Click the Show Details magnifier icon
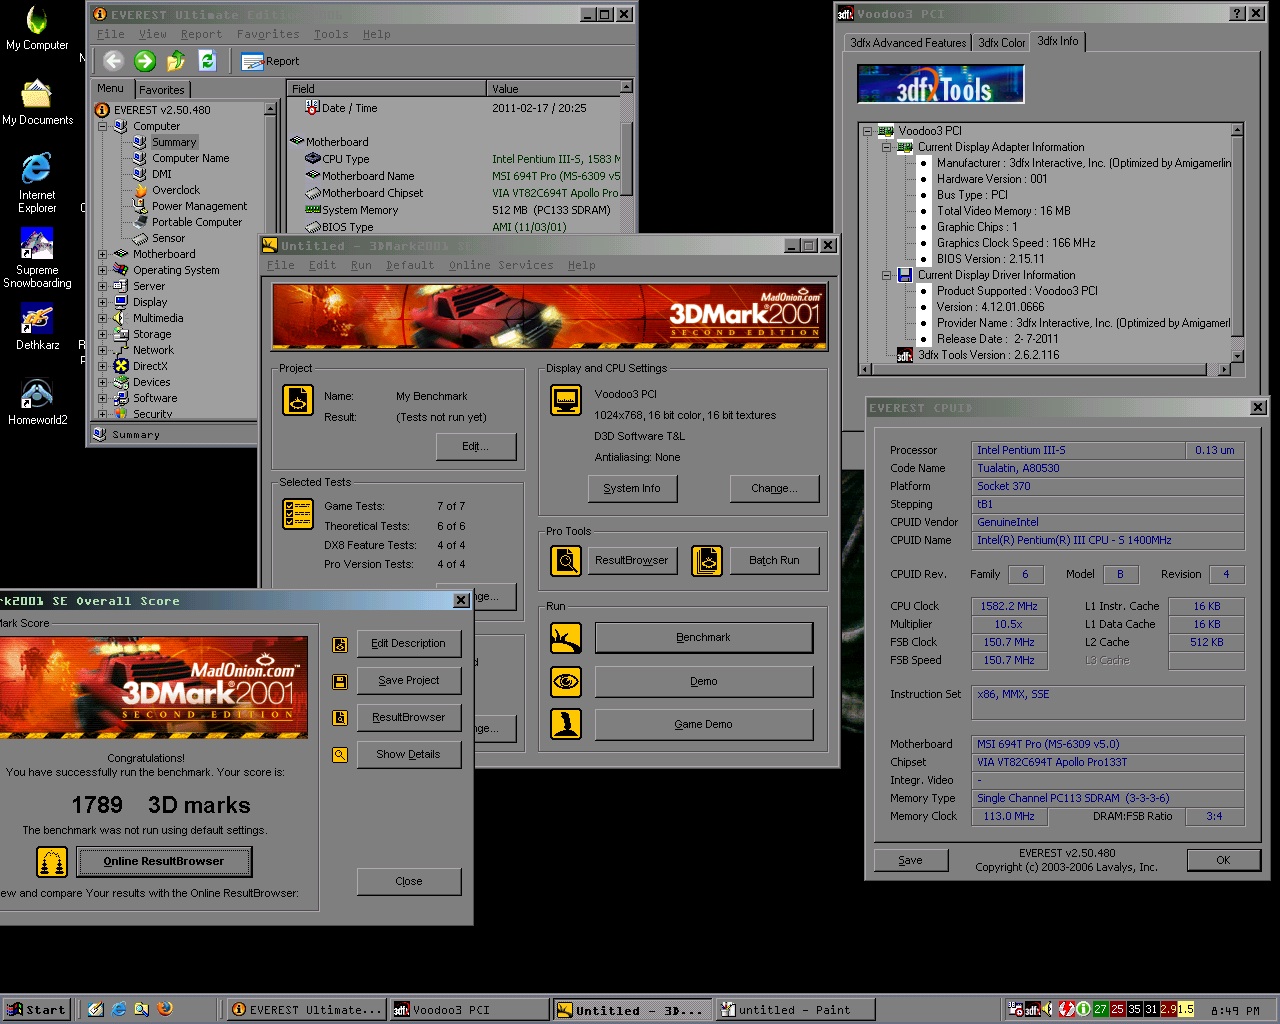 click(x=340, y=755)
